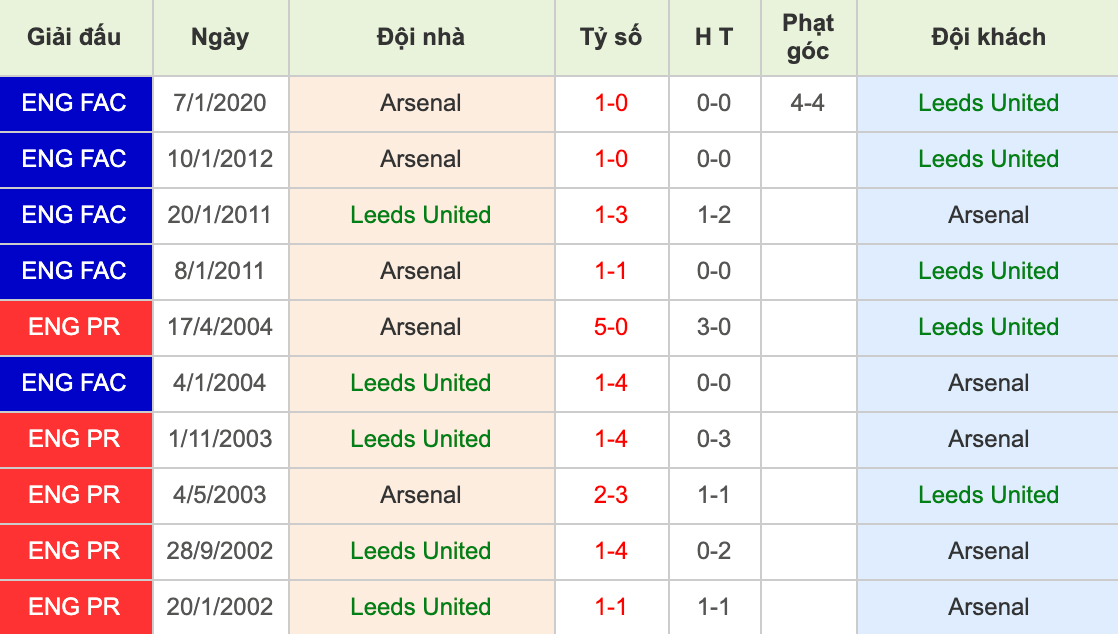Click the Giải đấu column header
The image size is (1118, 634).
click(x=74, y=37)
